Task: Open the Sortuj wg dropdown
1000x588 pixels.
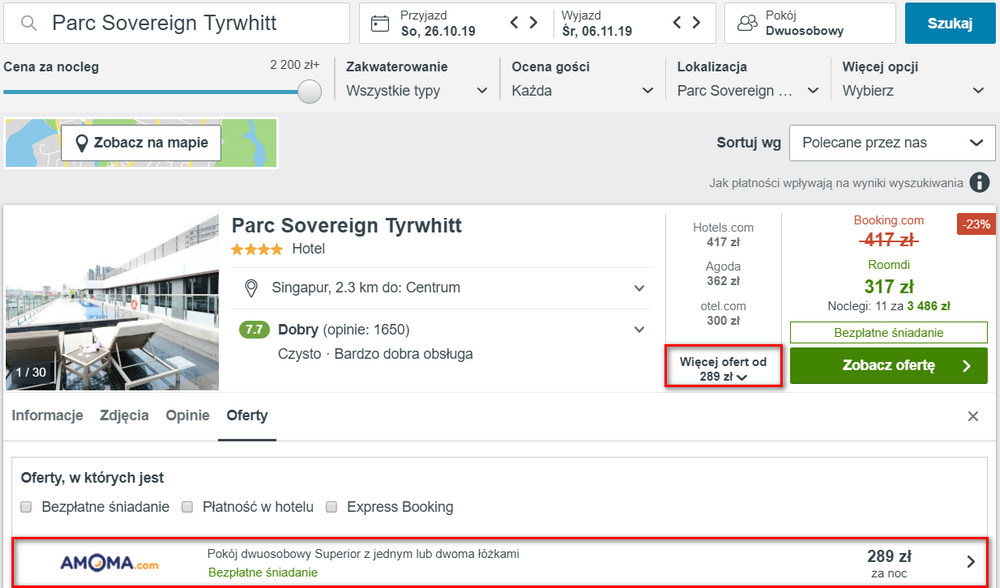Action: [892, 143]
